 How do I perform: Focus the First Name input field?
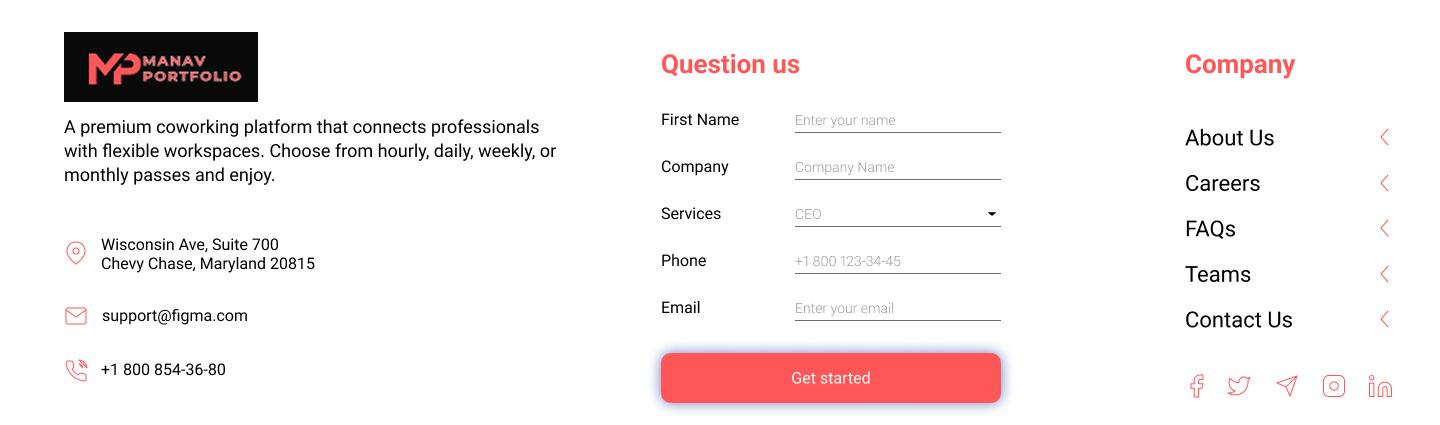(x=897, y=120)
